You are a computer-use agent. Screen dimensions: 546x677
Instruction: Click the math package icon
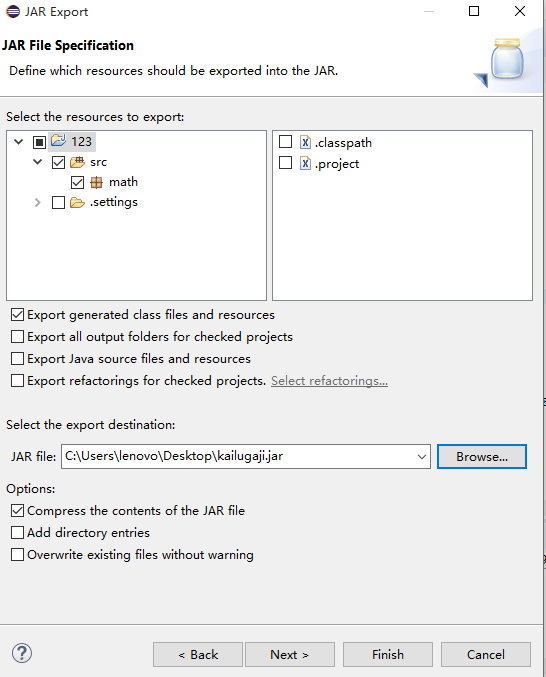pyautogui.click(x=96, y=183)
